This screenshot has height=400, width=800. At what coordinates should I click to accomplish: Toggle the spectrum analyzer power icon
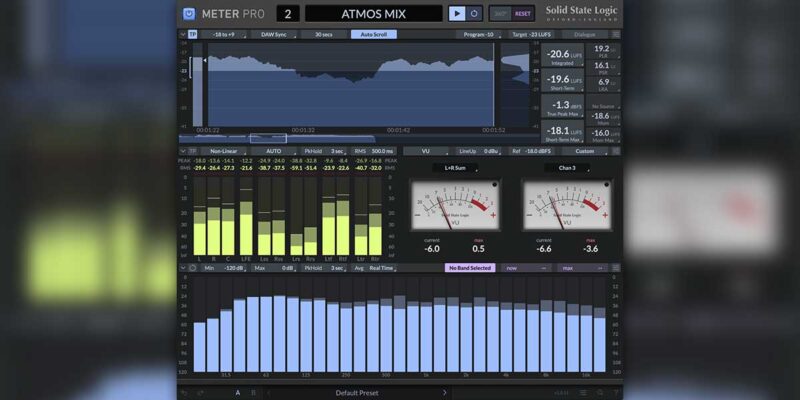(192, 268)
